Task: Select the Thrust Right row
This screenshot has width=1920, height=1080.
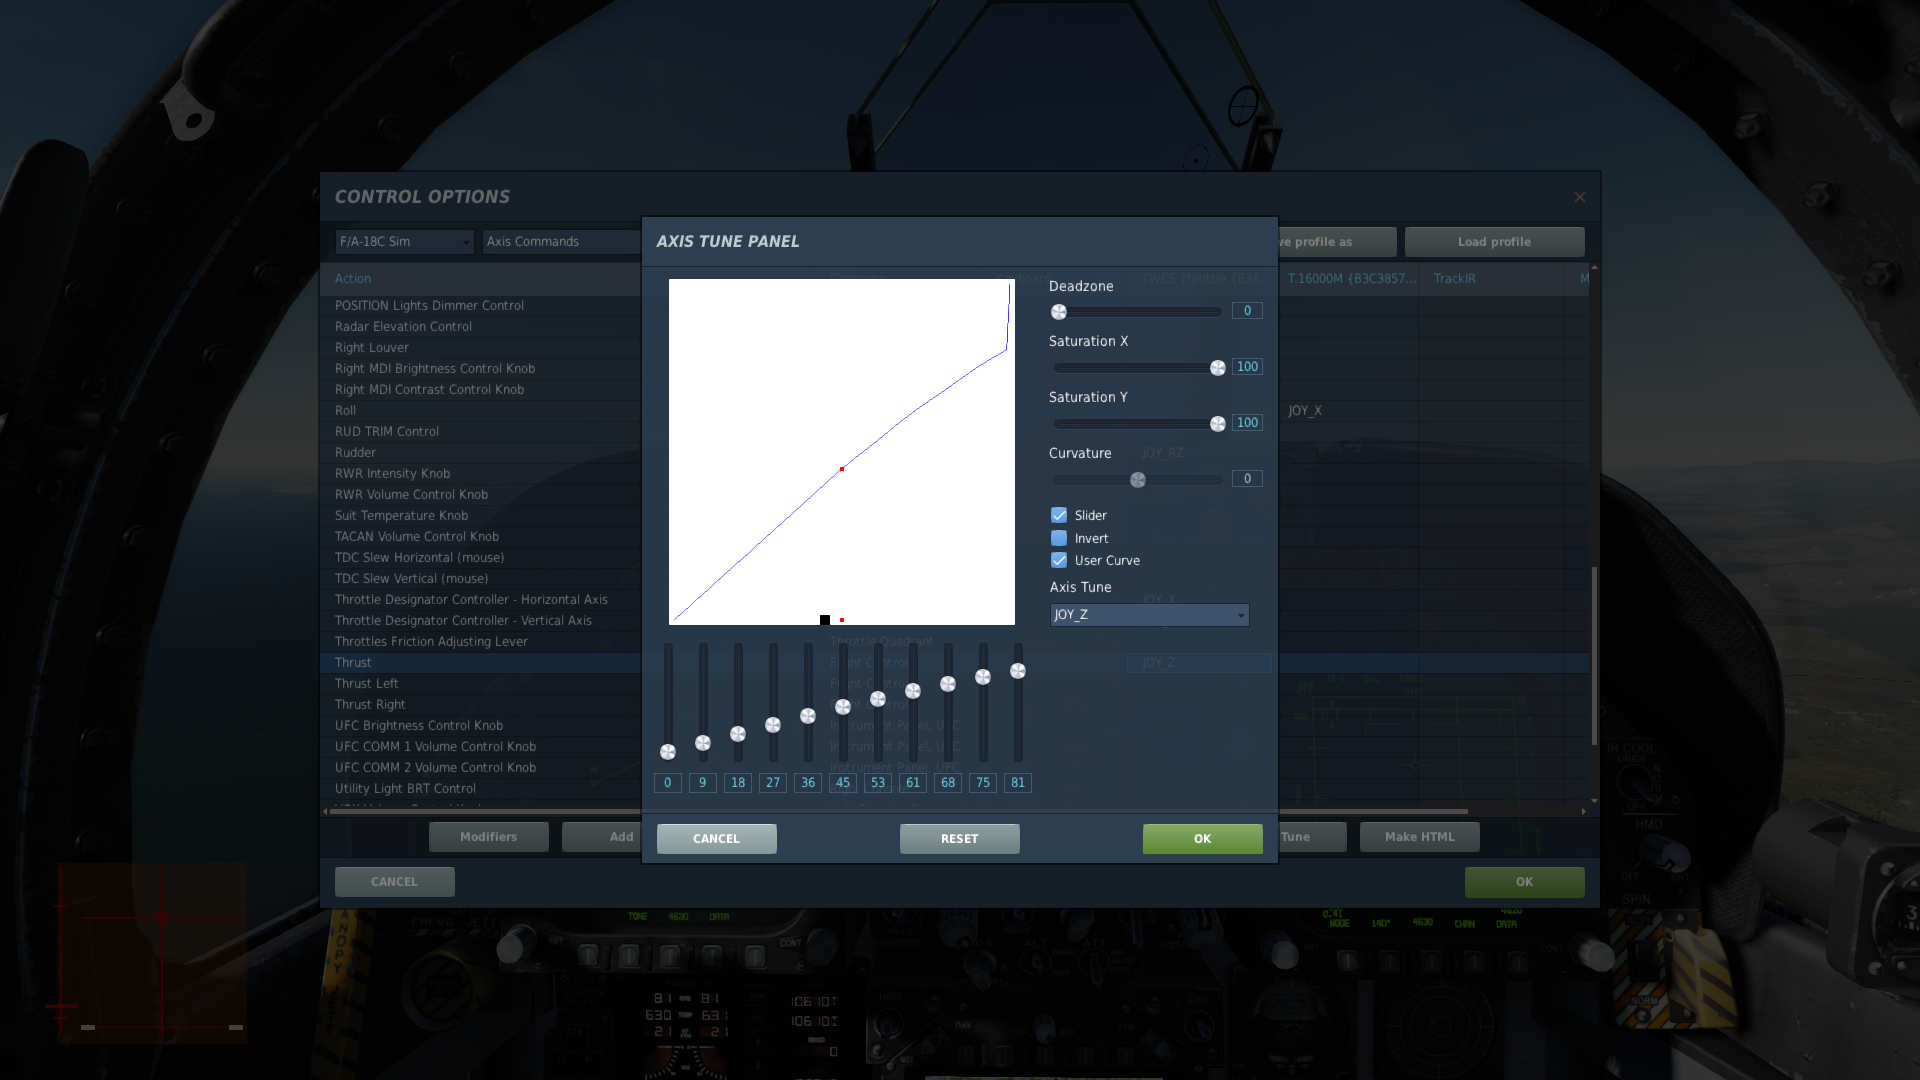Action: (480, 705)
